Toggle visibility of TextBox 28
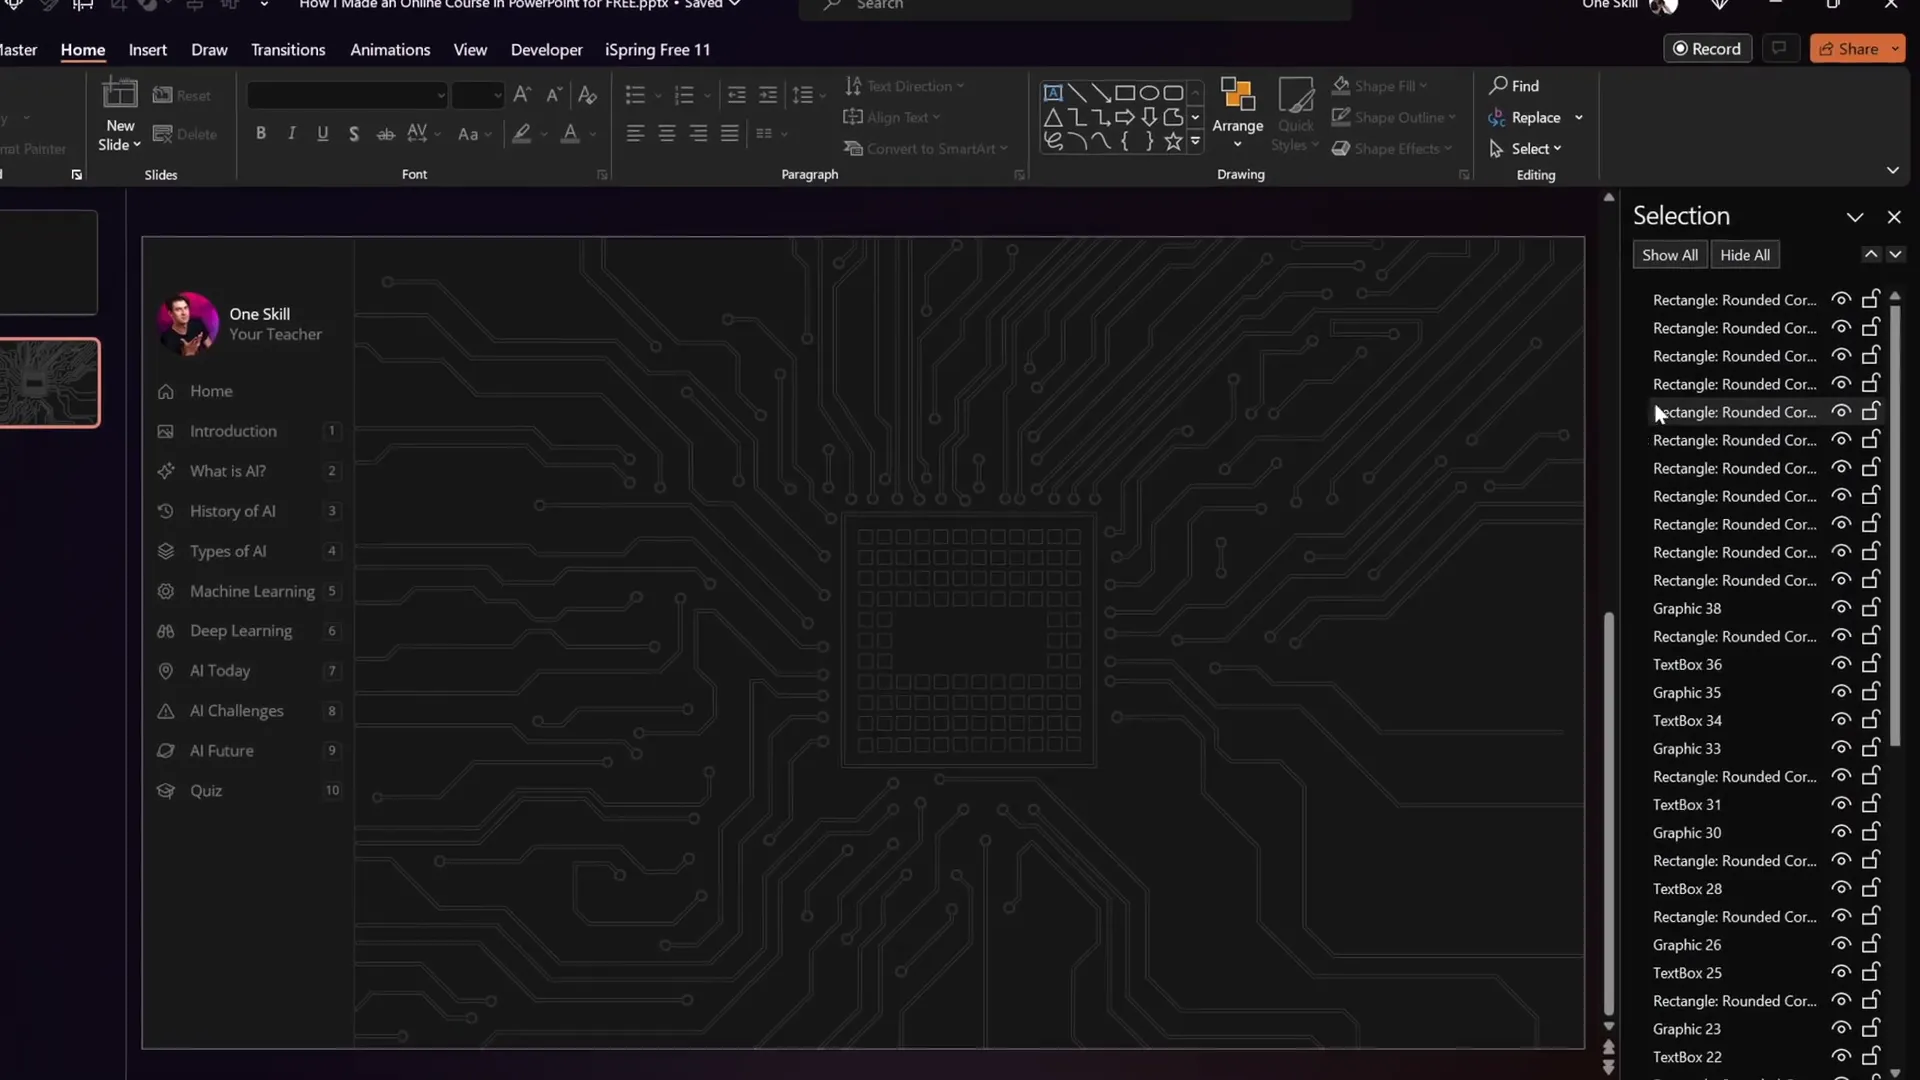Image resolution: width=1920 pixels, height=1080 pixels. tap(1841, 887)
